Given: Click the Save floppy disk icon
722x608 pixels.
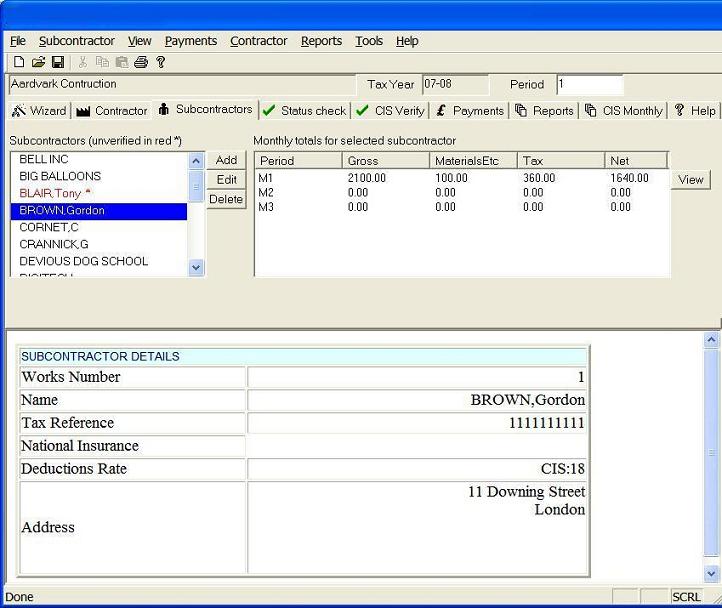Looking at the screenshot, I should point(58,62).
